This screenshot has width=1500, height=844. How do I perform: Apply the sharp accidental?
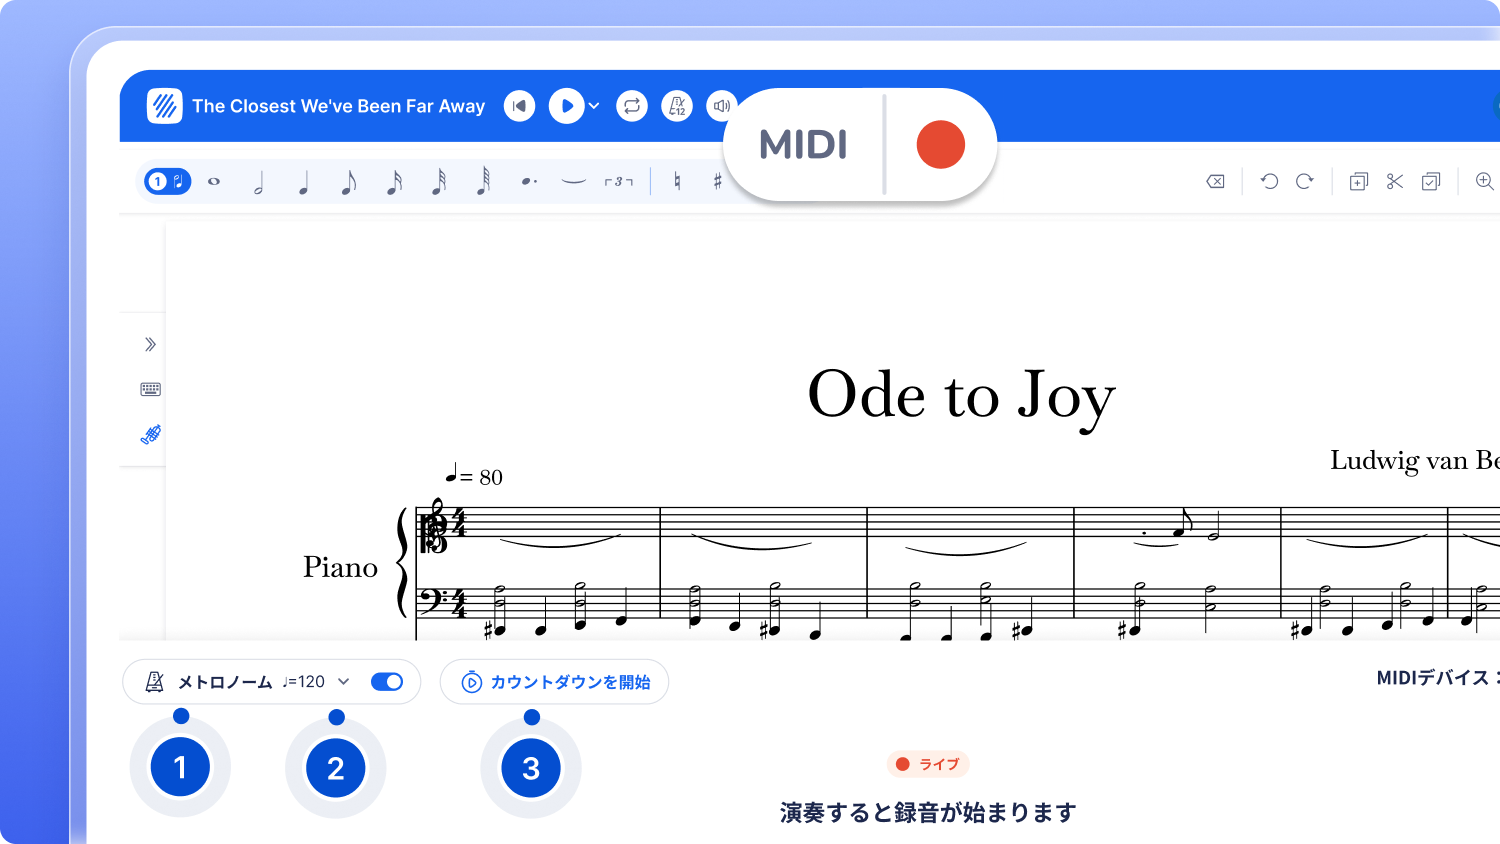click(717, 181)
